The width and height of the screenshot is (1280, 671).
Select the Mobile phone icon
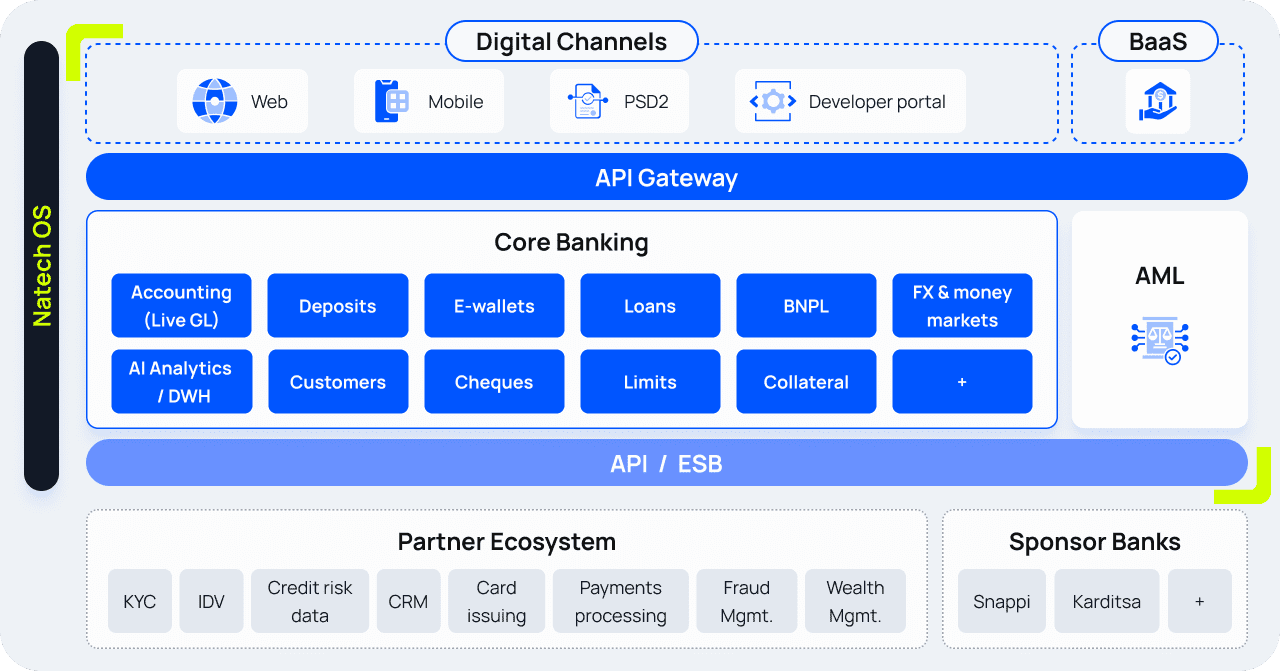tap(393, 101)
